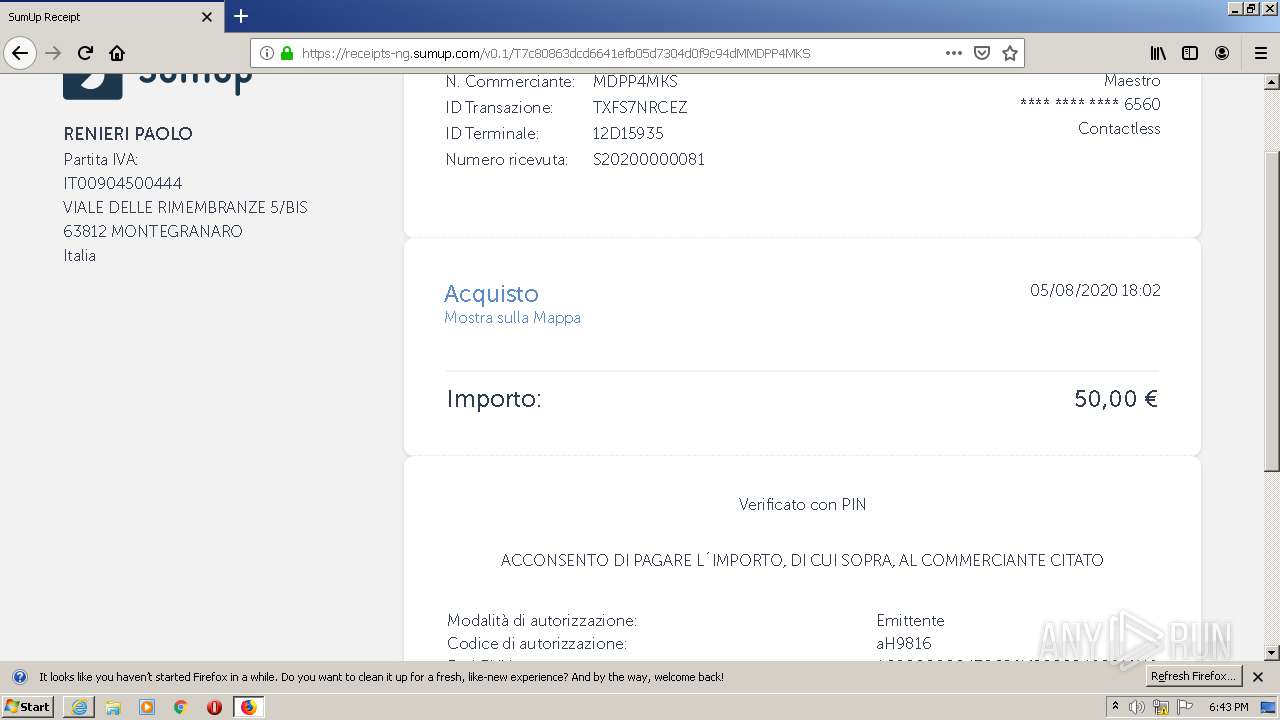
Task: Open the Library view
Action: coord(1158,53)
